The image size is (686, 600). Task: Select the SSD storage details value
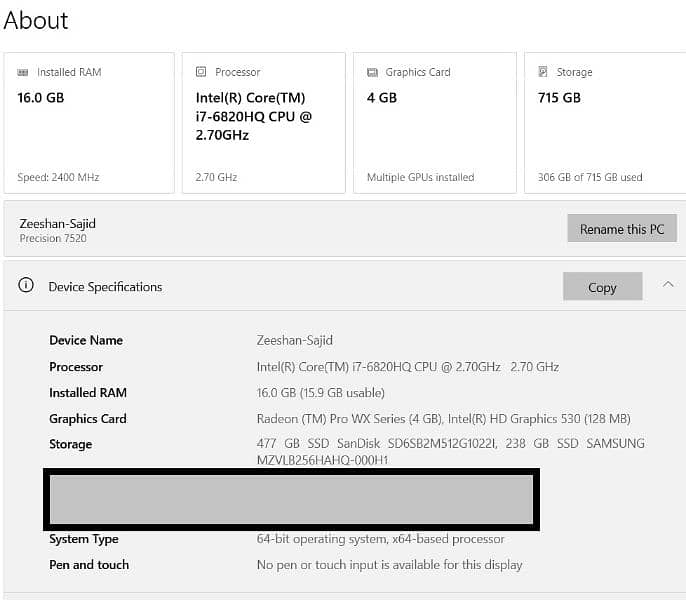451,451
